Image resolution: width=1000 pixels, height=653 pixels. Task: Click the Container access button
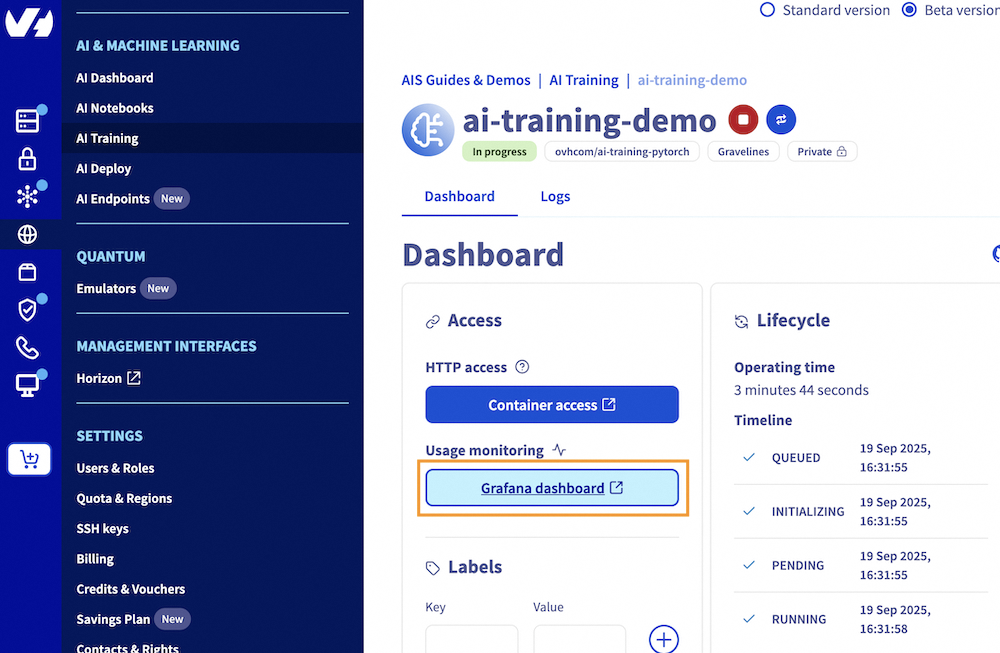[x=552, y=405]
